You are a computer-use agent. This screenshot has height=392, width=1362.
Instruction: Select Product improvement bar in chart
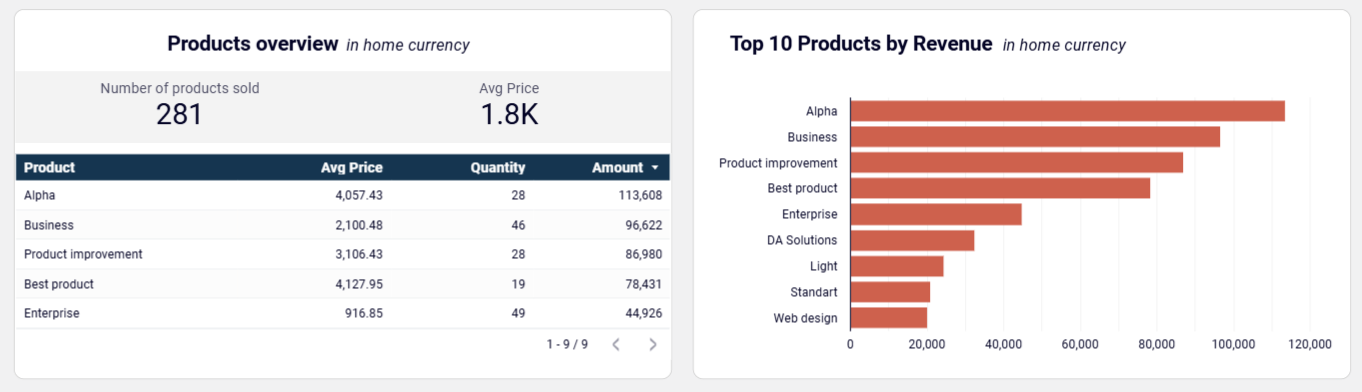point(1017,162)
